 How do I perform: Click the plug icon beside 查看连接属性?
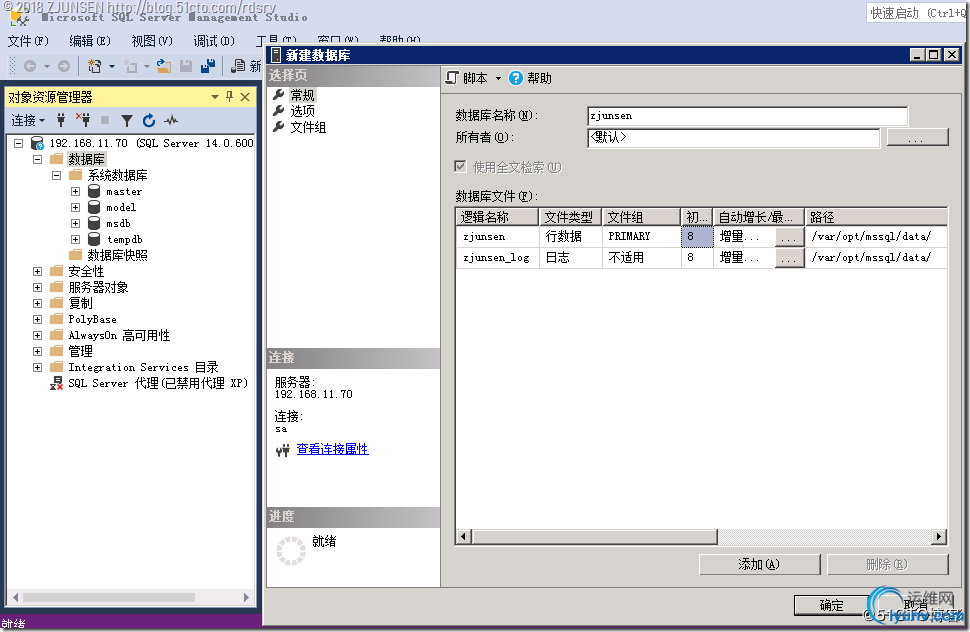pyautogui.click(x=283, y=450)
